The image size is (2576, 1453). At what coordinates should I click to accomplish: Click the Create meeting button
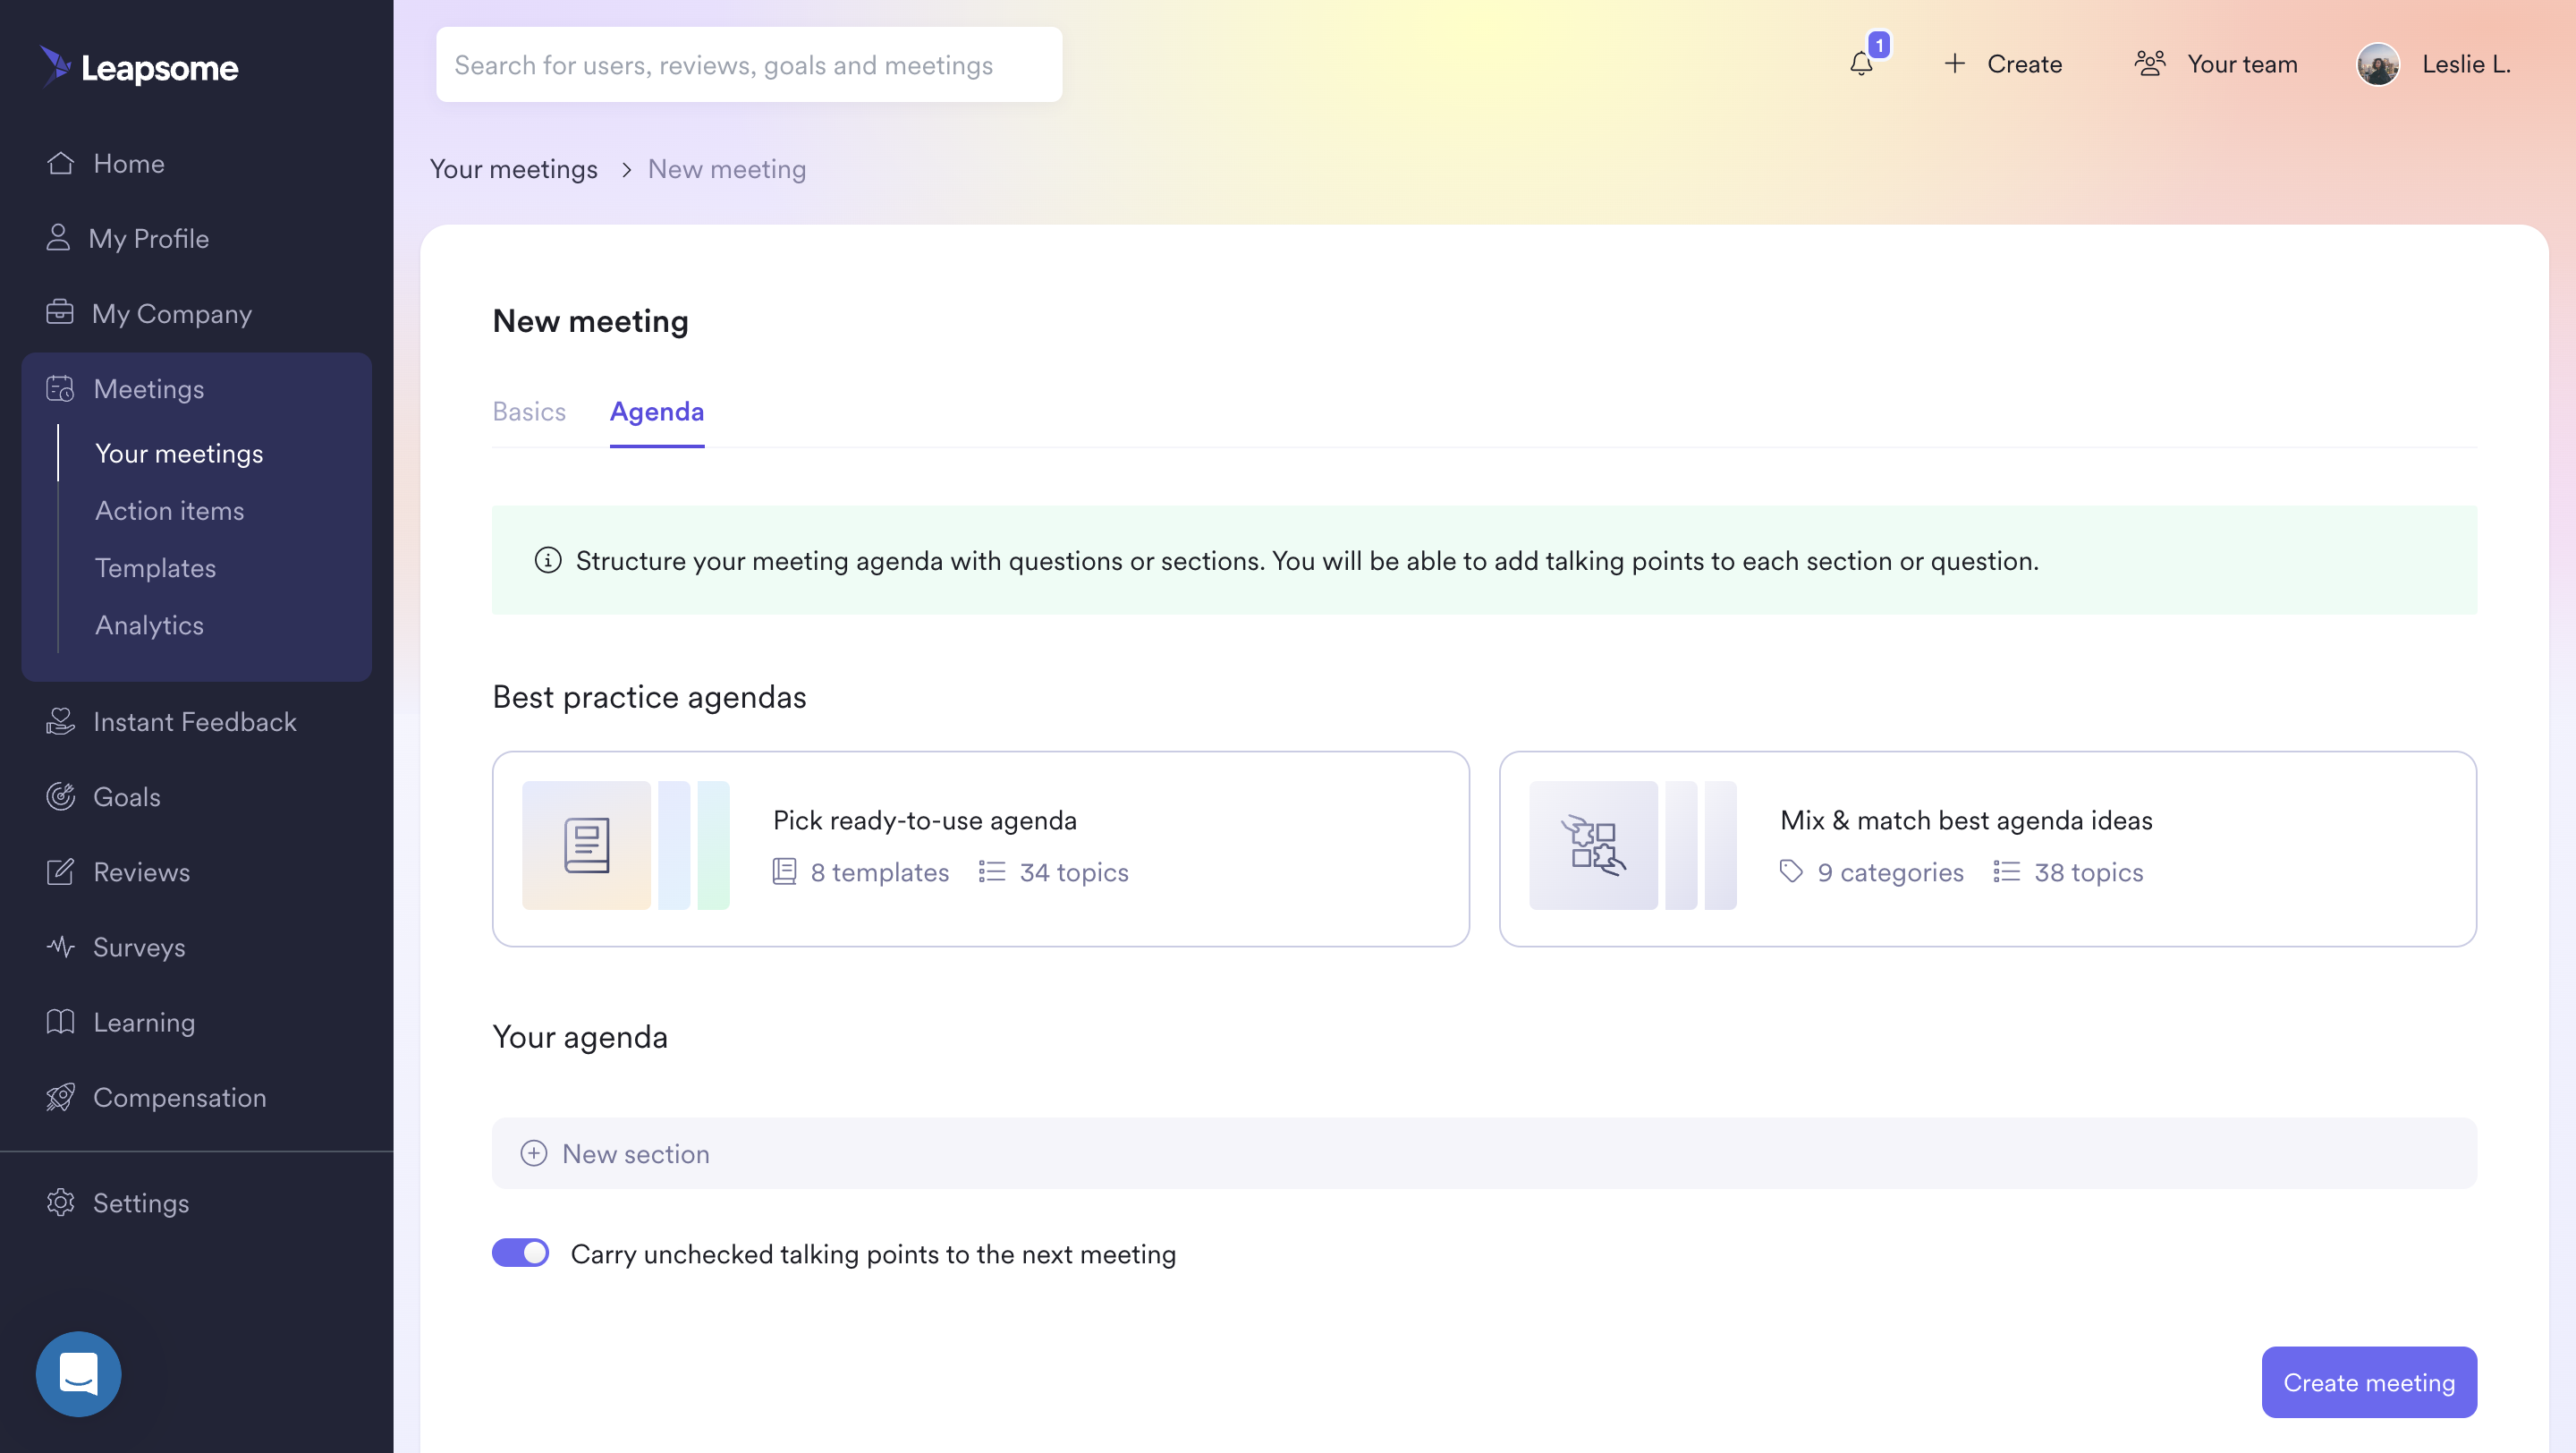coord(2369,1382)
